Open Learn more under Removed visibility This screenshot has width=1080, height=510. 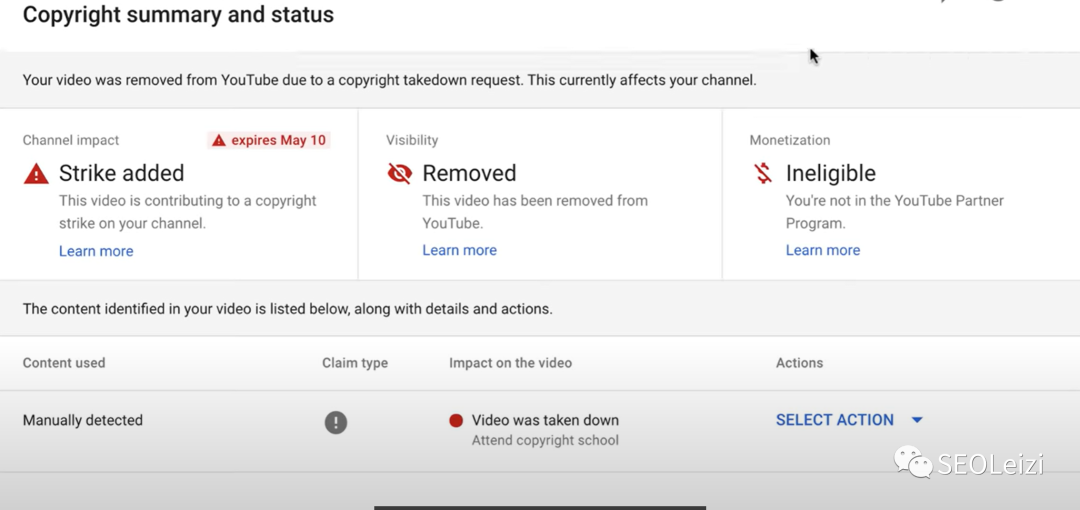pyautogui.click(x=459, y=250)
